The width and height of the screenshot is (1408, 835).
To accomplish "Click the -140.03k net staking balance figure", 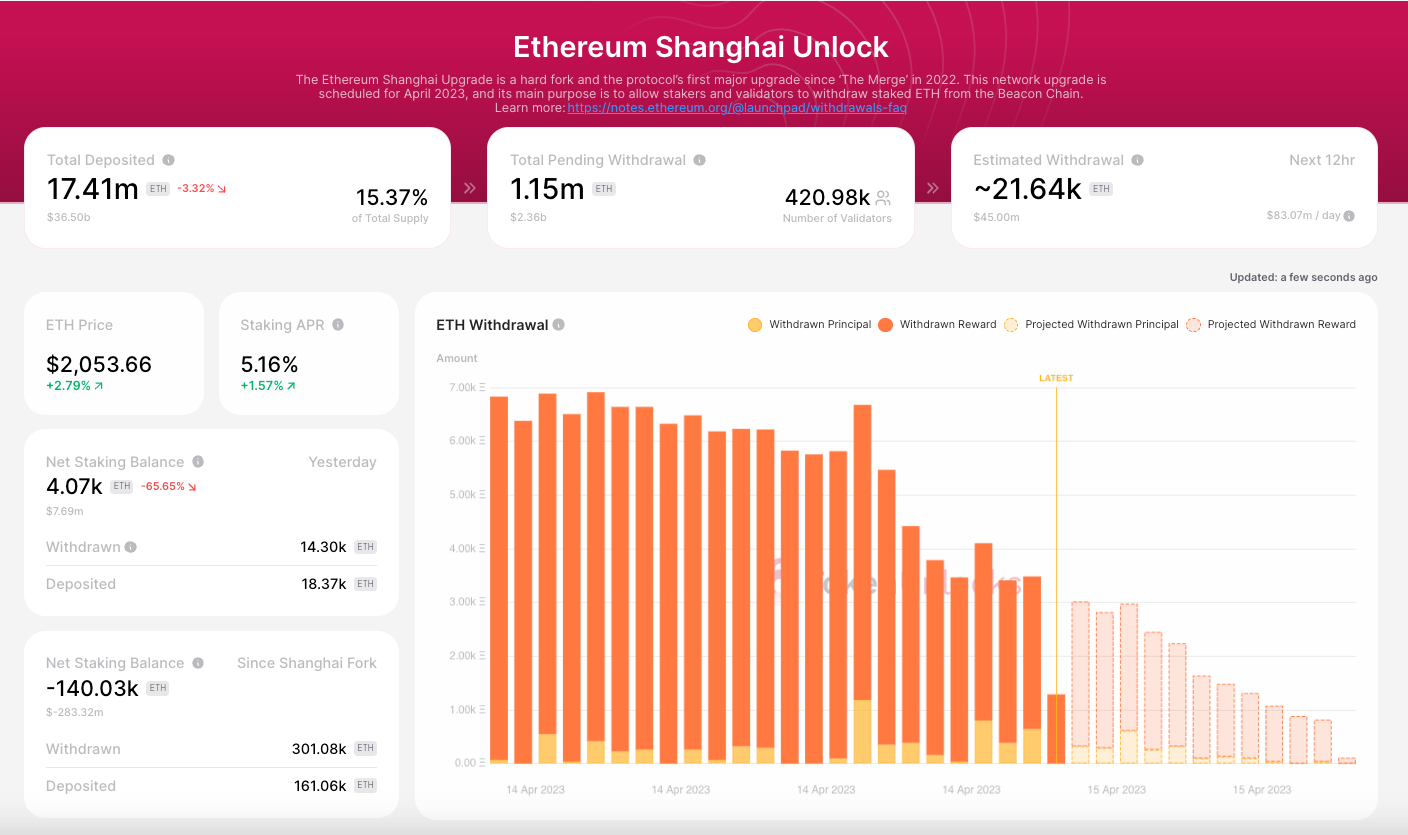I will pyautogui.click(x=92, y=687).
